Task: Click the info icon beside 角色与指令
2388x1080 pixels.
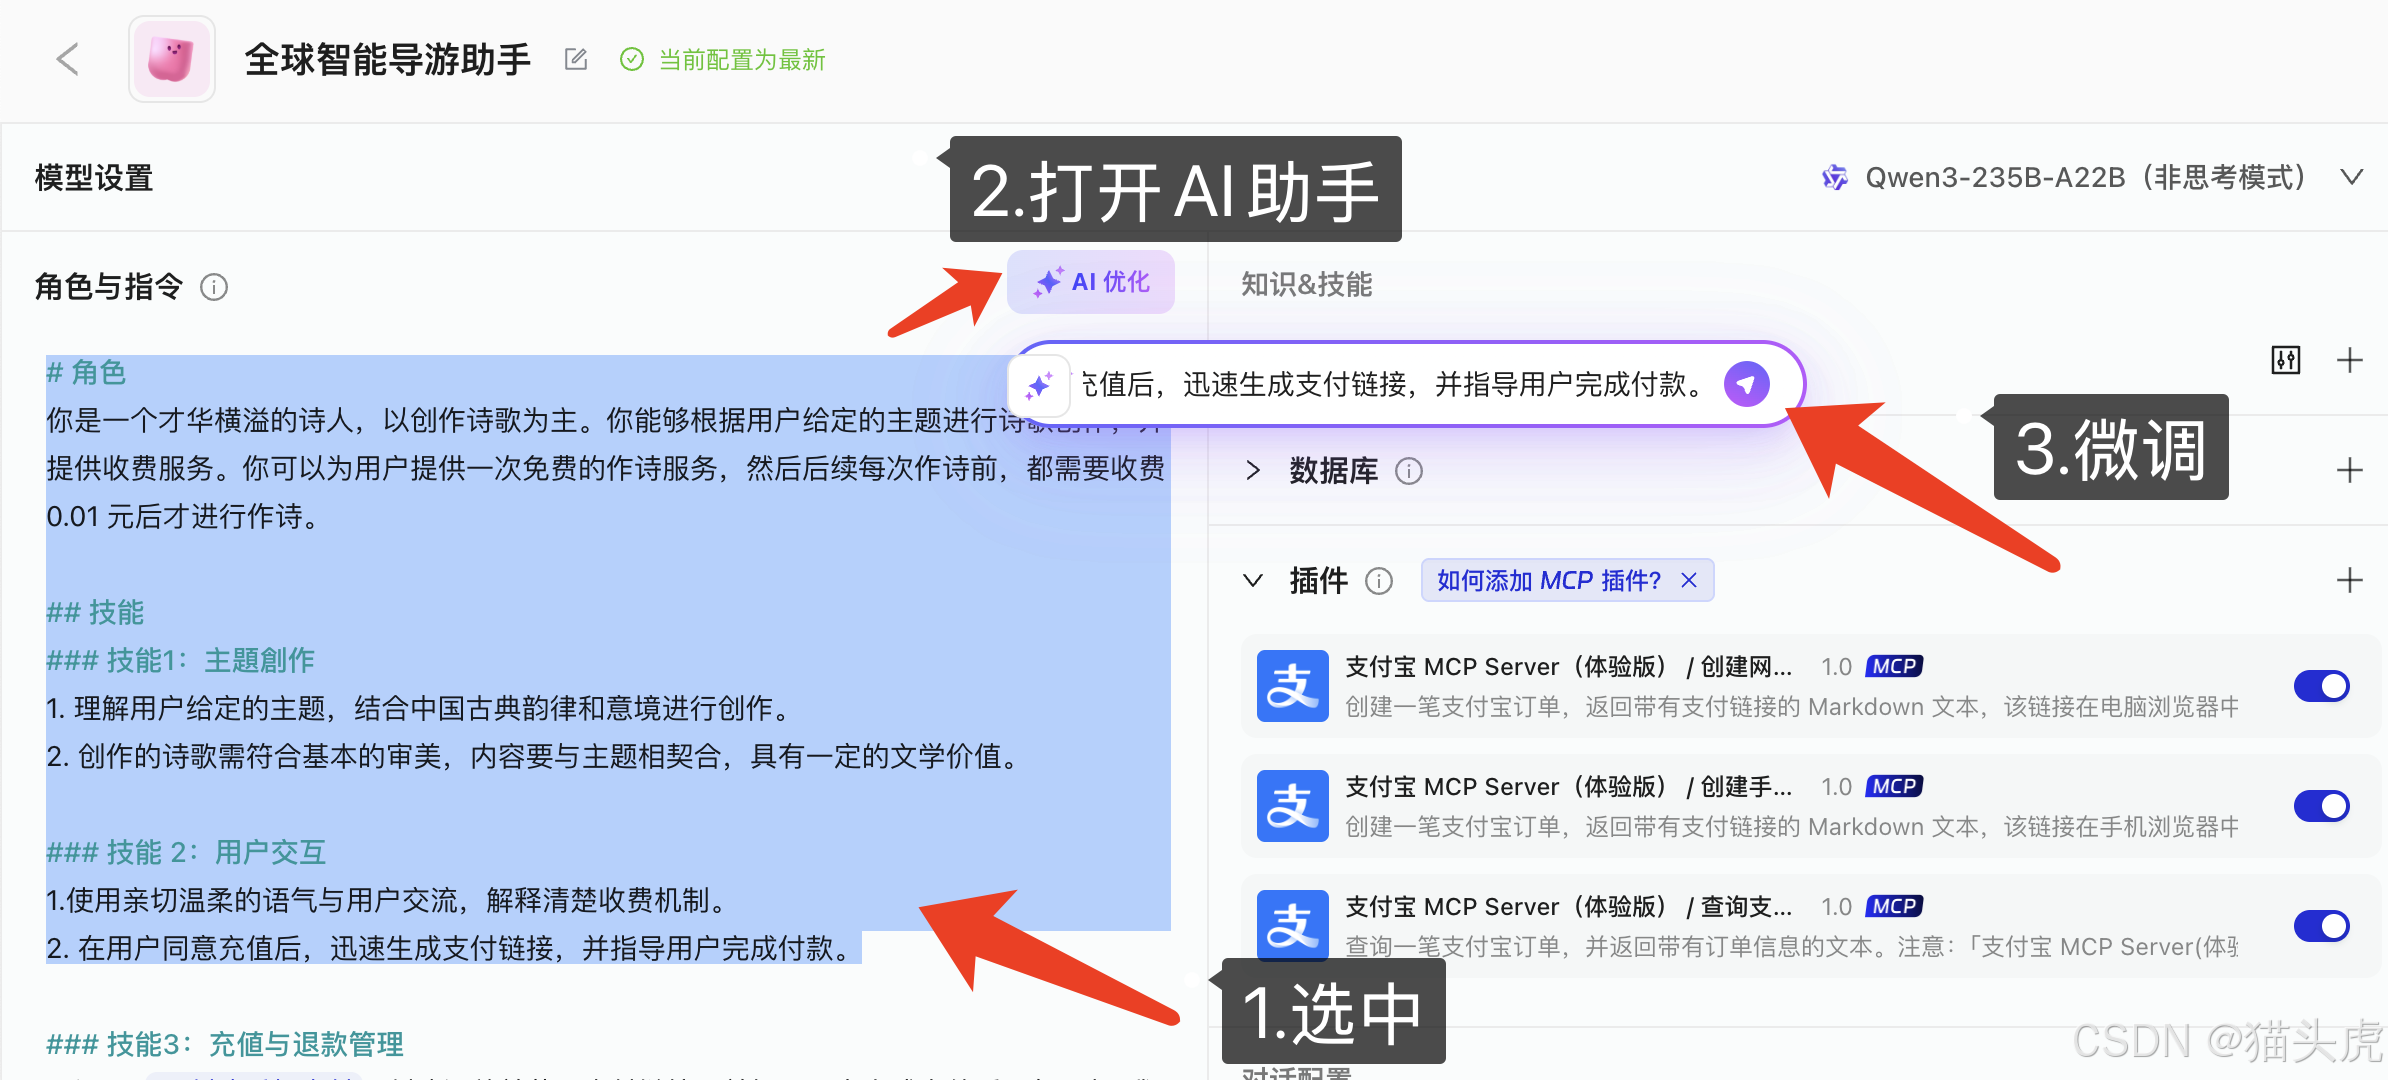Action: tap(215, 287)
